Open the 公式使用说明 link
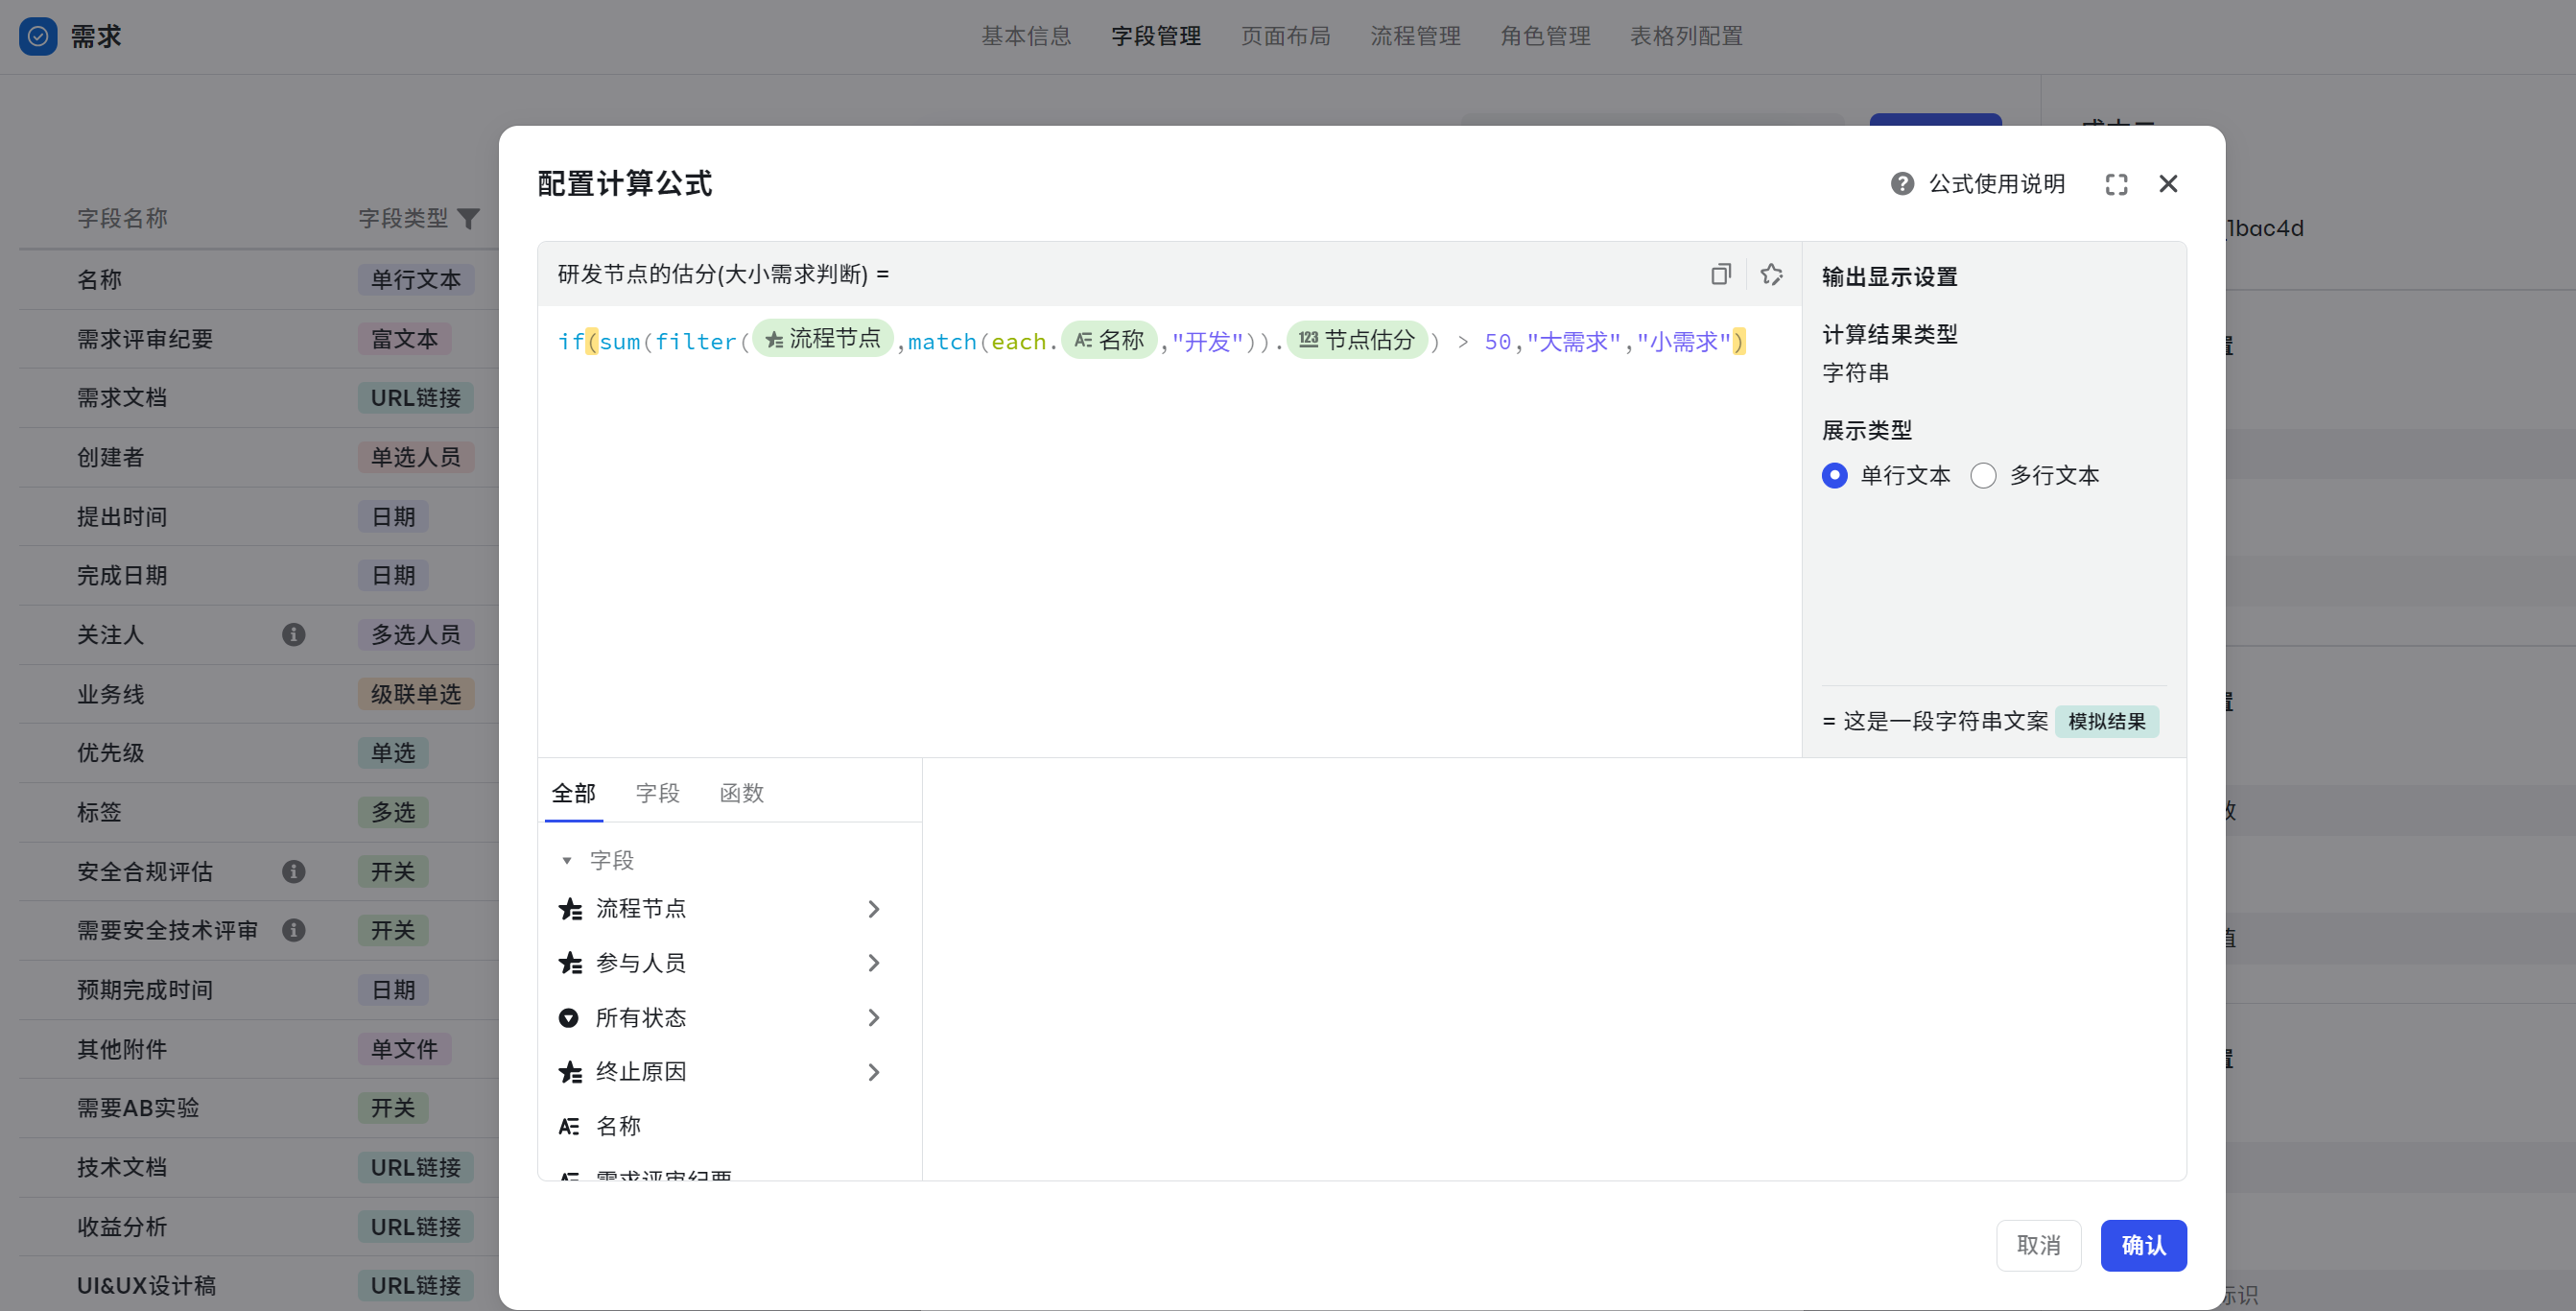The image size is (2576, 1311). click(x=1997, y=183)
